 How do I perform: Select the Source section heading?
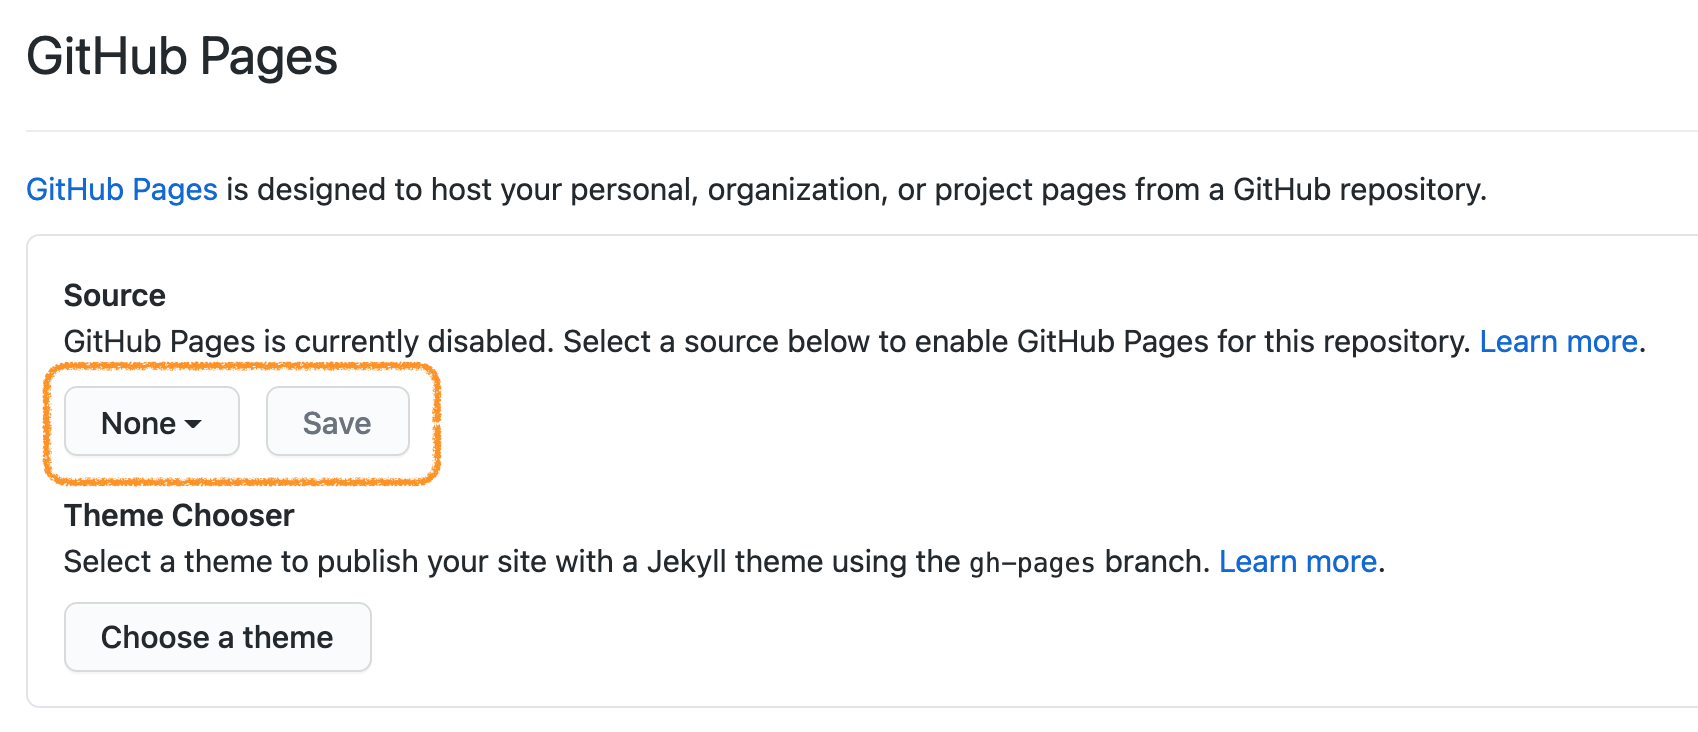115,296
